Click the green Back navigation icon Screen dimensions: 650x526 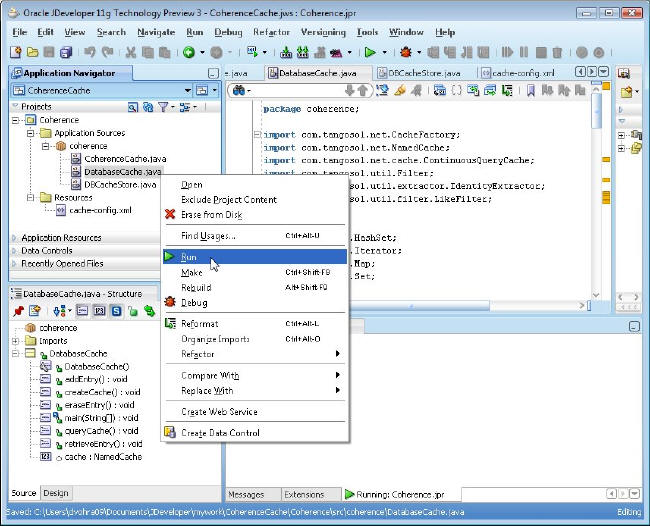tap(187, 52)
